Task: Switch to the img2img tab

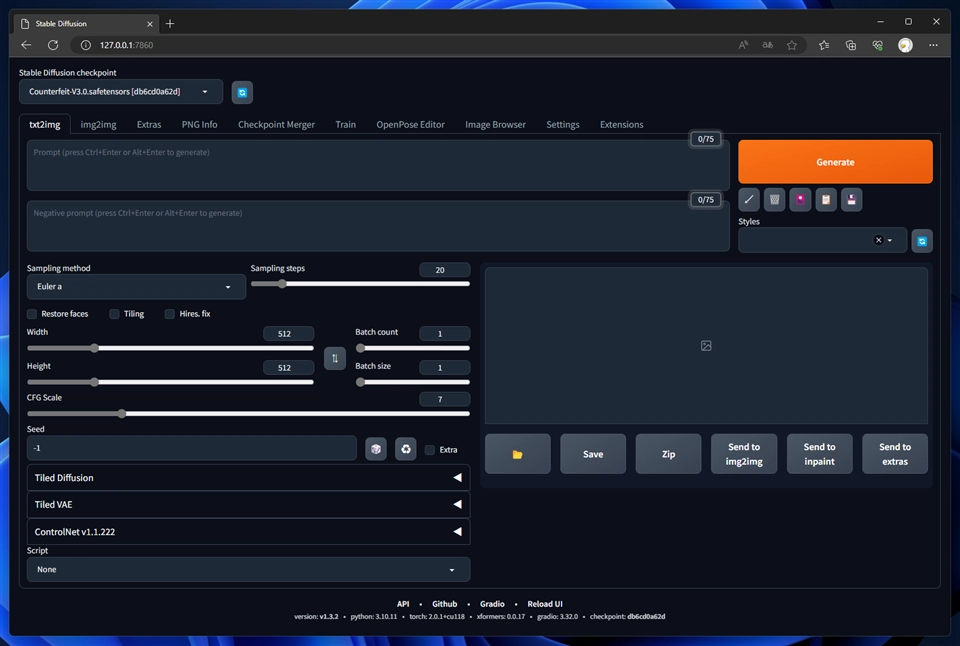Action: (x=99, y=124)
